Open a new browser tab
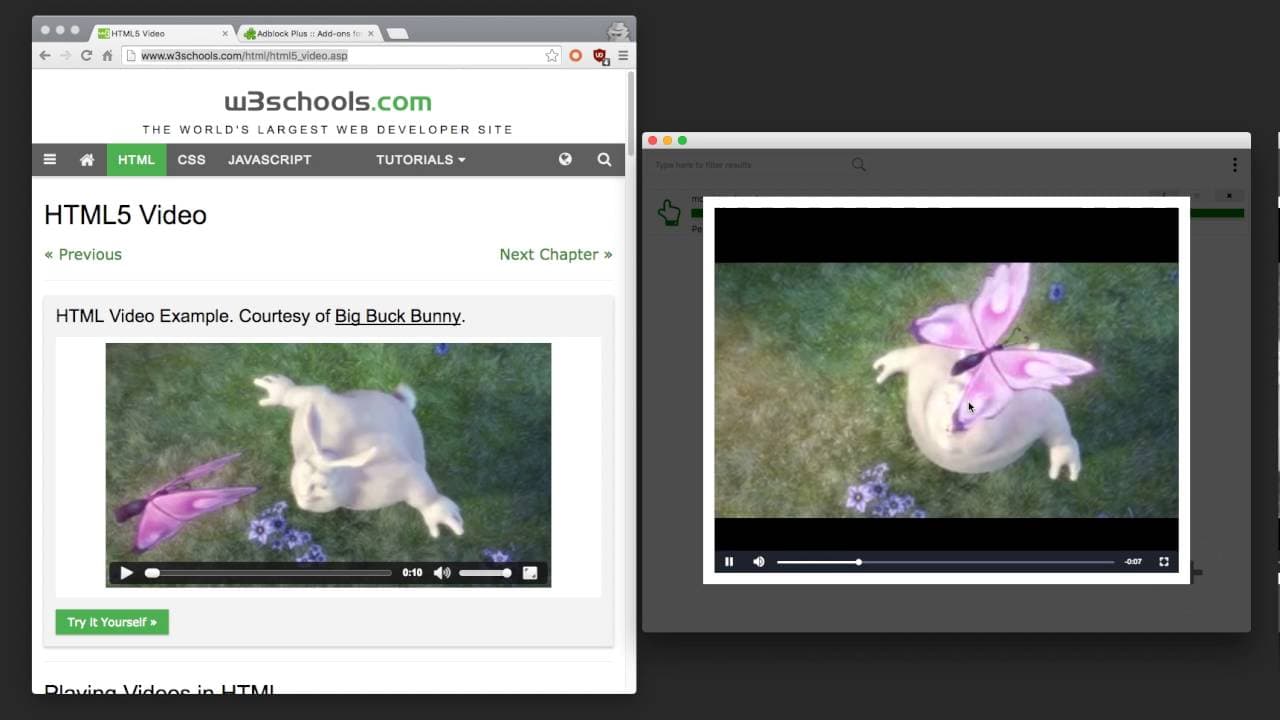 398,34
